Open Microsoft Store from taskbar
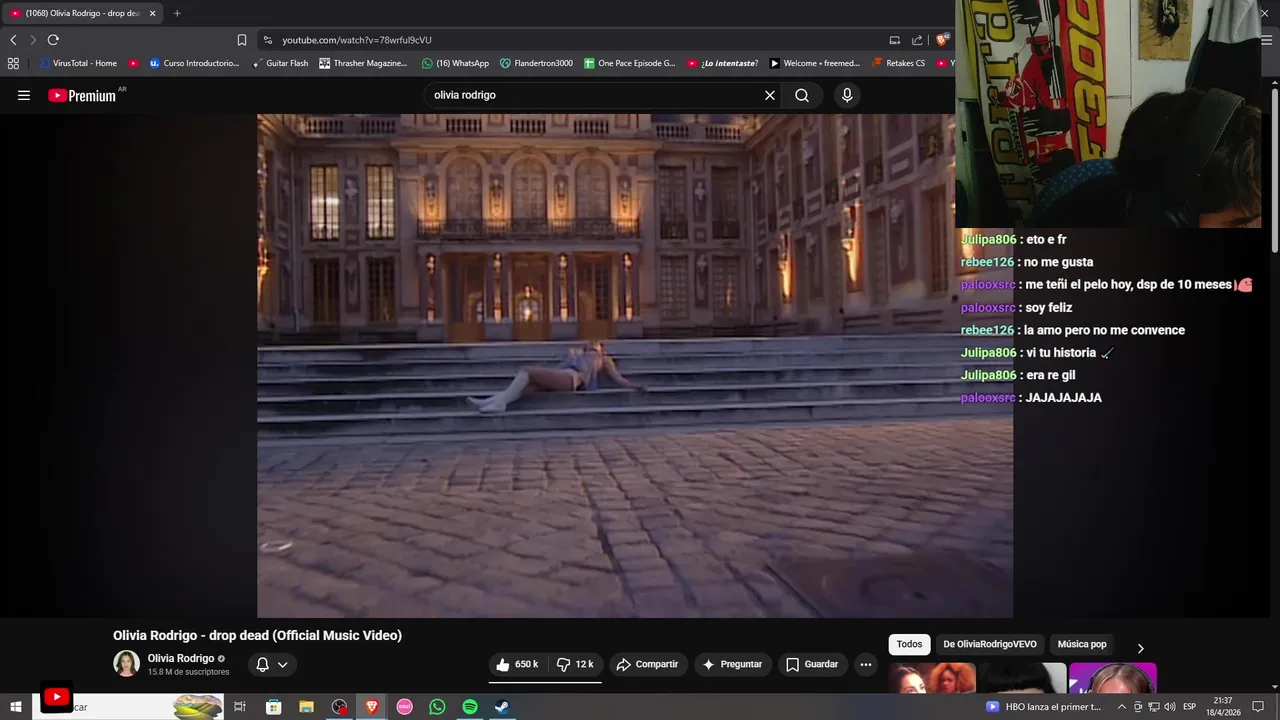 273,707
